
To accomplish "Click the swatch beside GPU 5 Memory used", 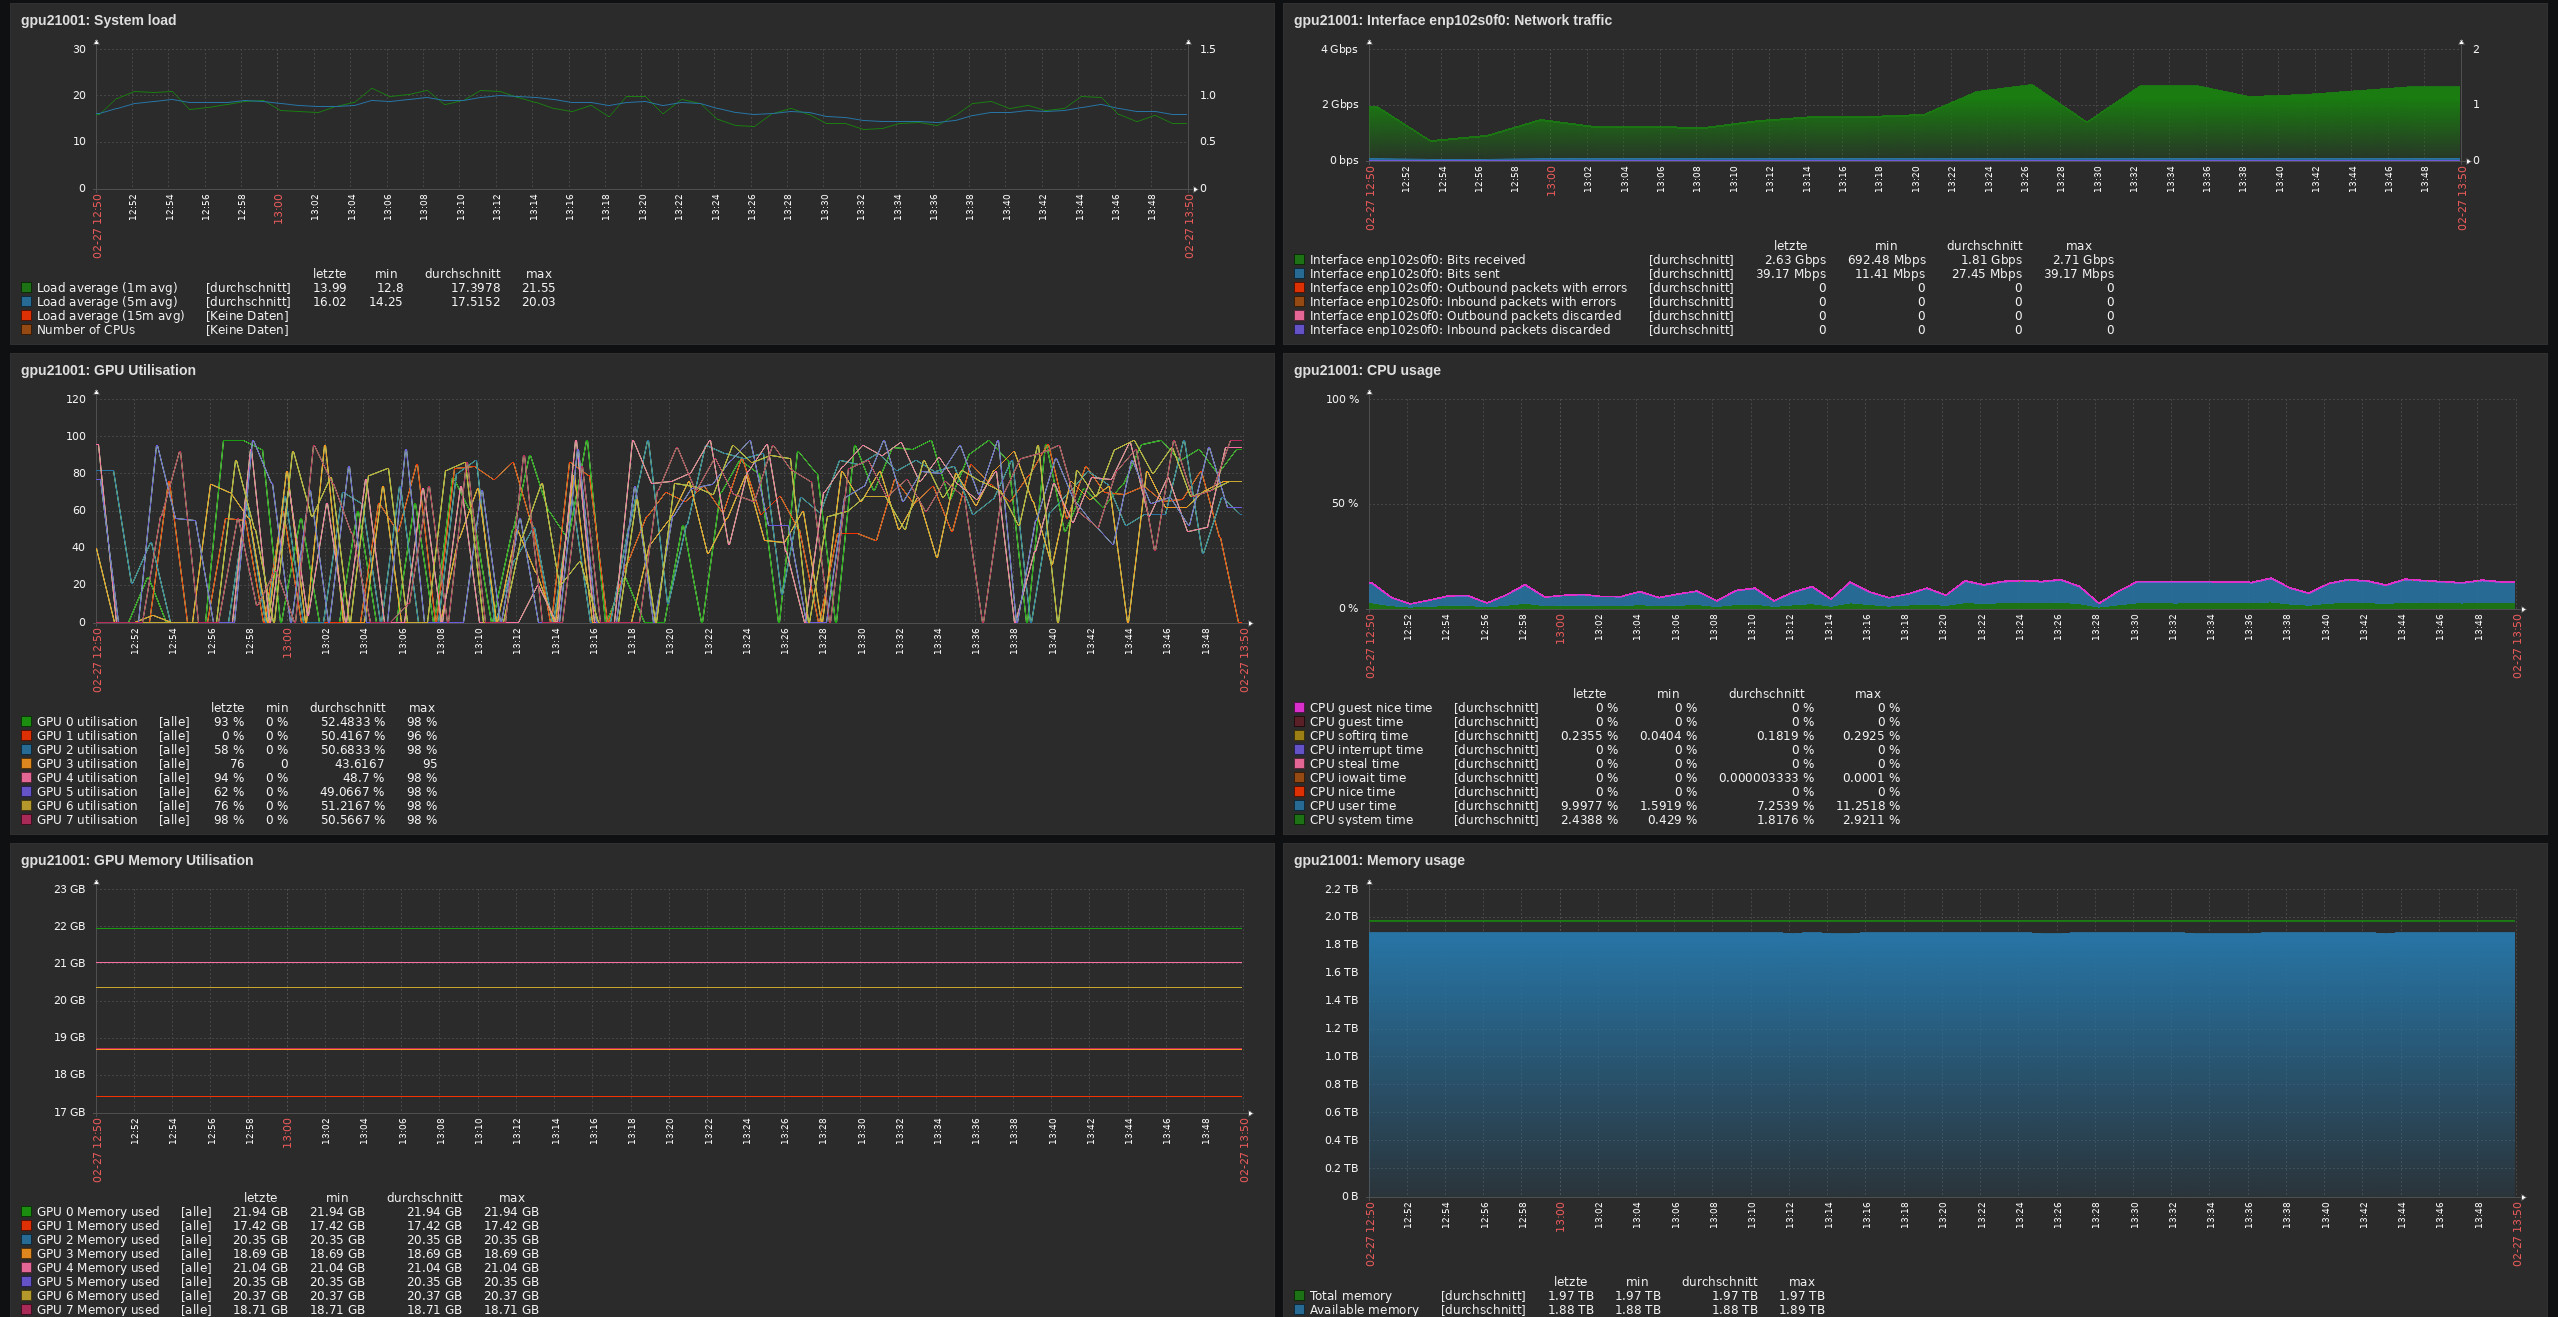I will (27, 1282).
